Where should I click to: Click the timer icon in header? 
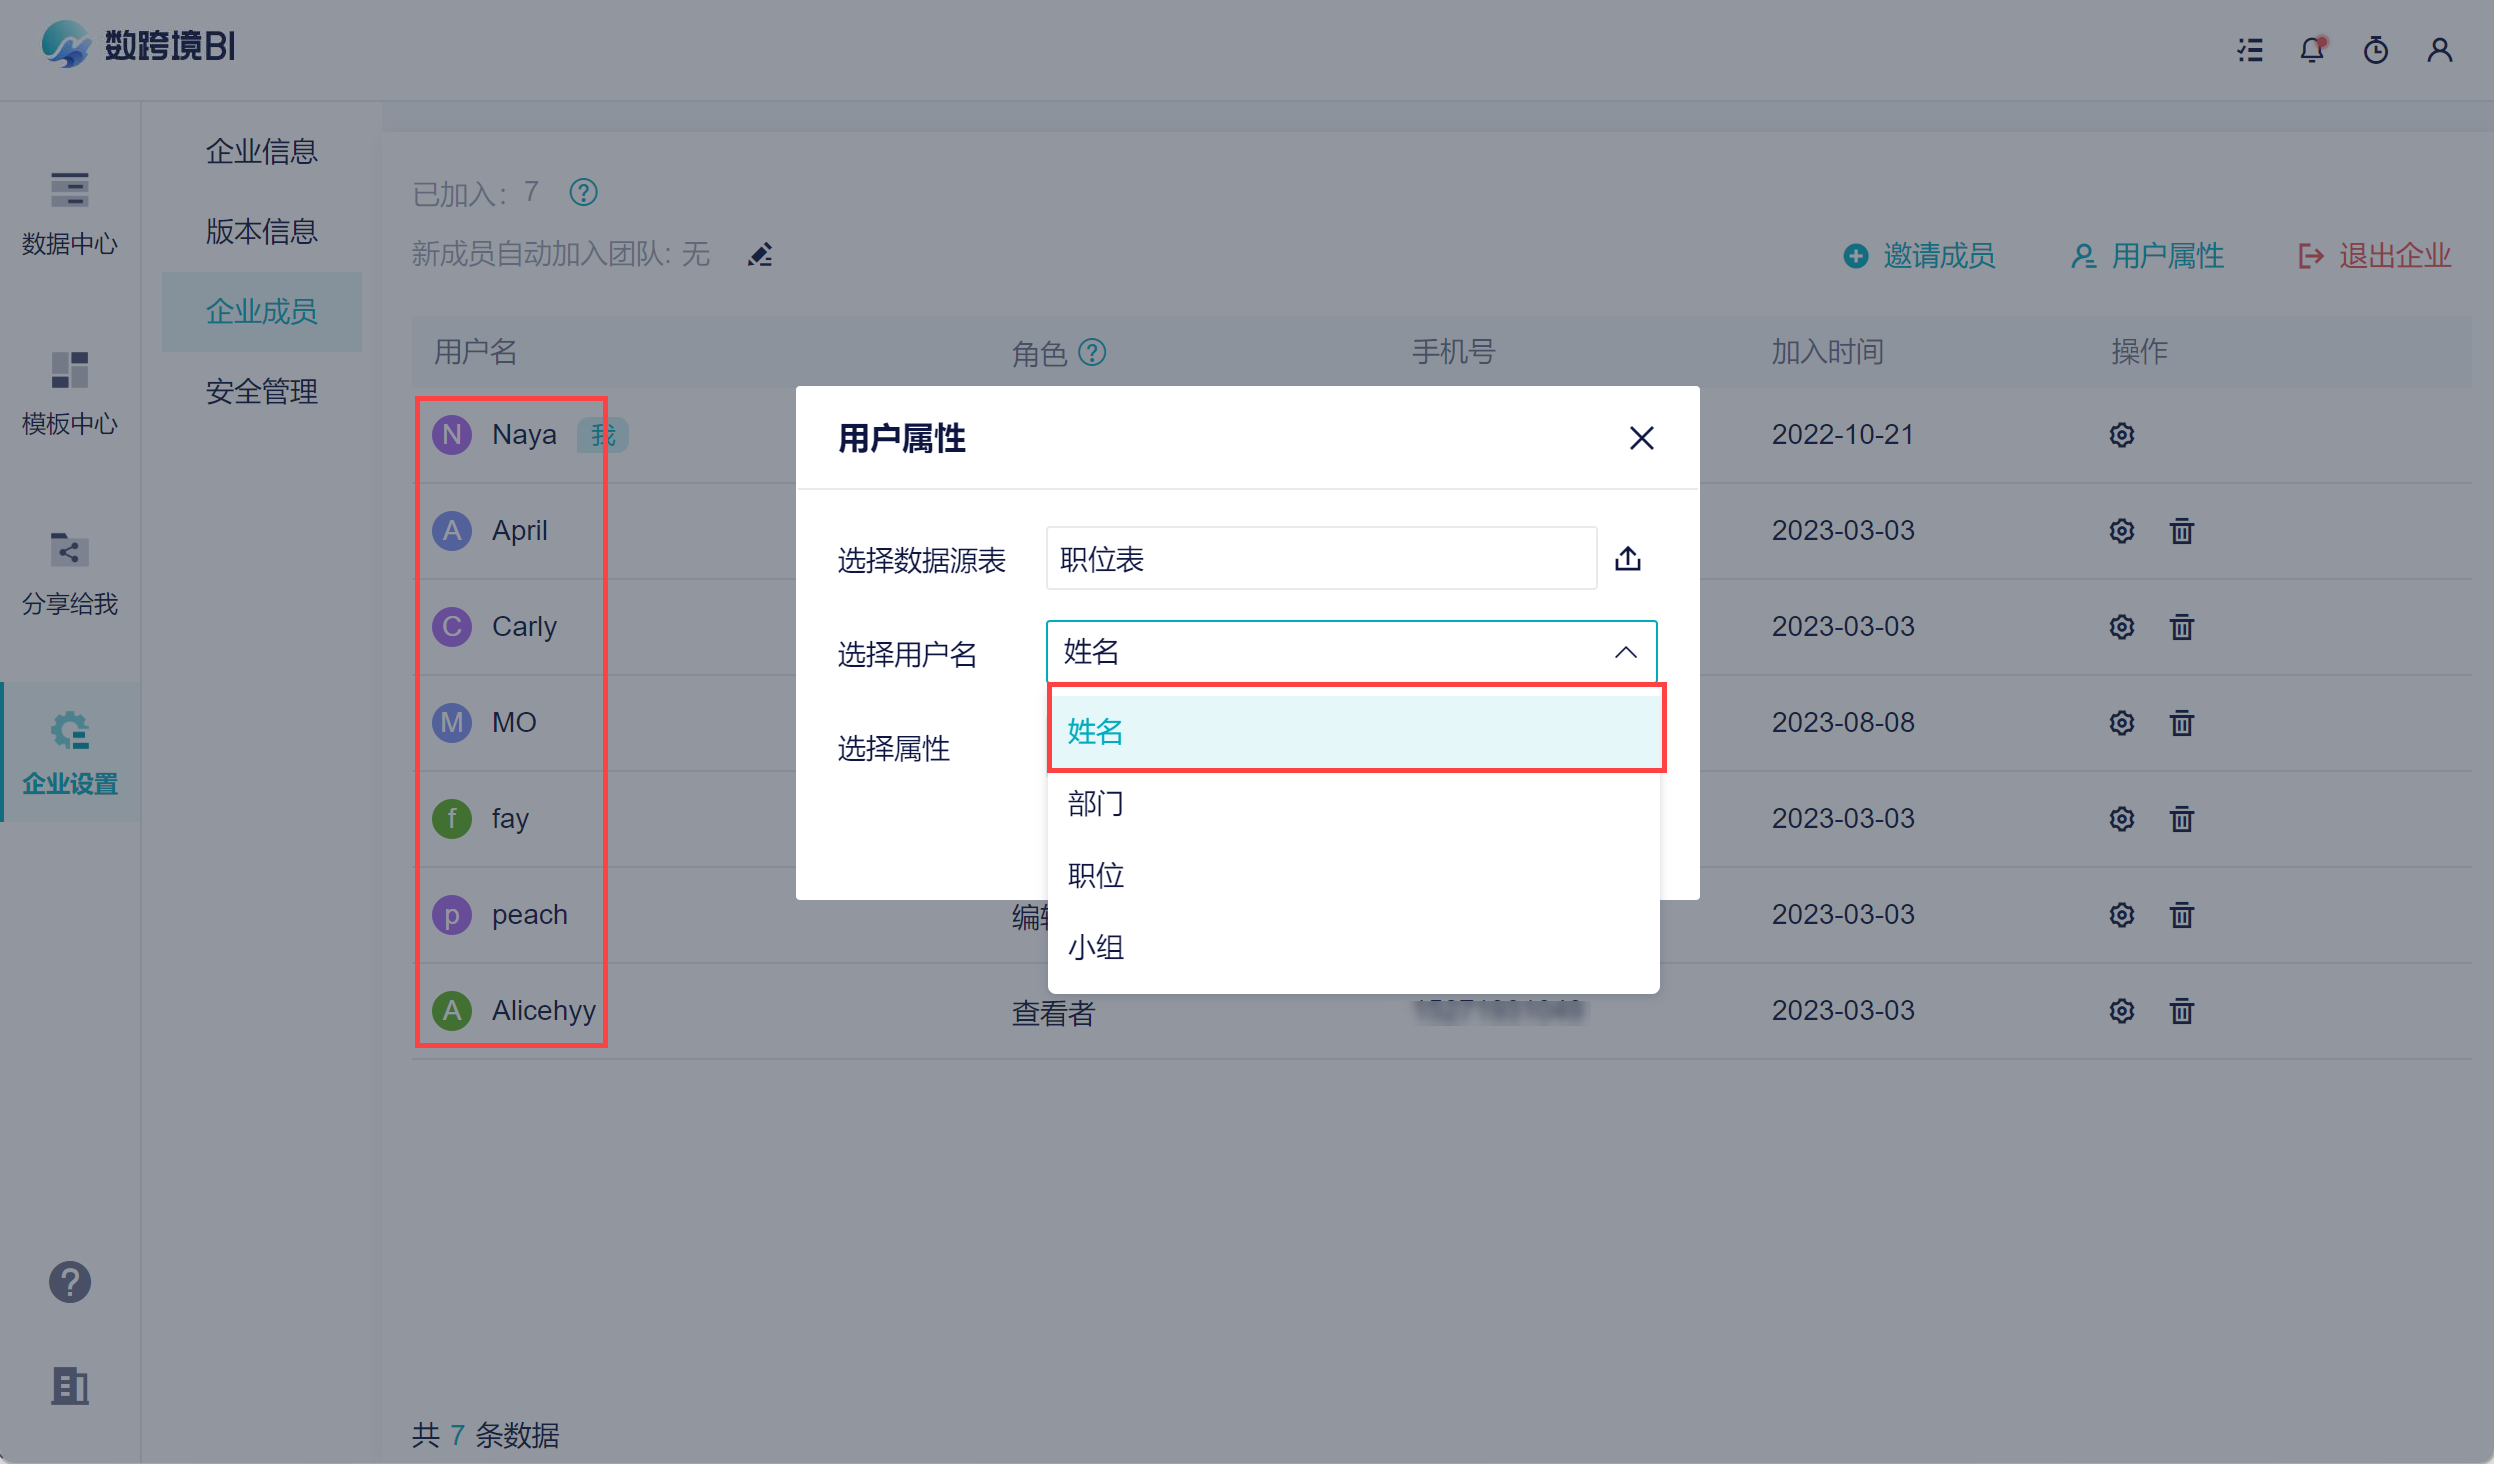(2375, 49)
